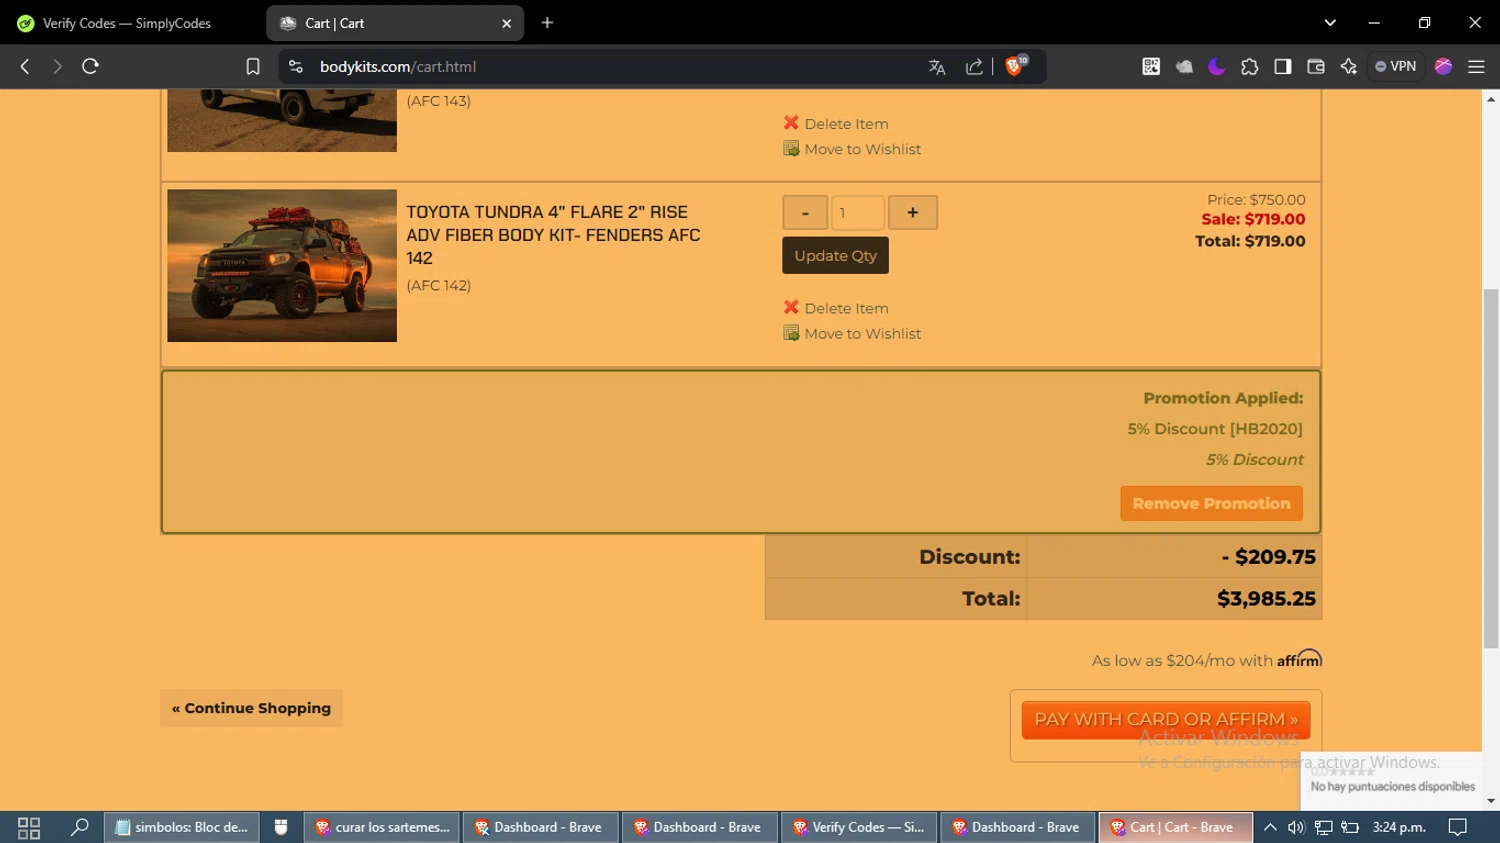Delete the AFC 143 item
The image size is (1500, 843).
[x=846, y=124]
